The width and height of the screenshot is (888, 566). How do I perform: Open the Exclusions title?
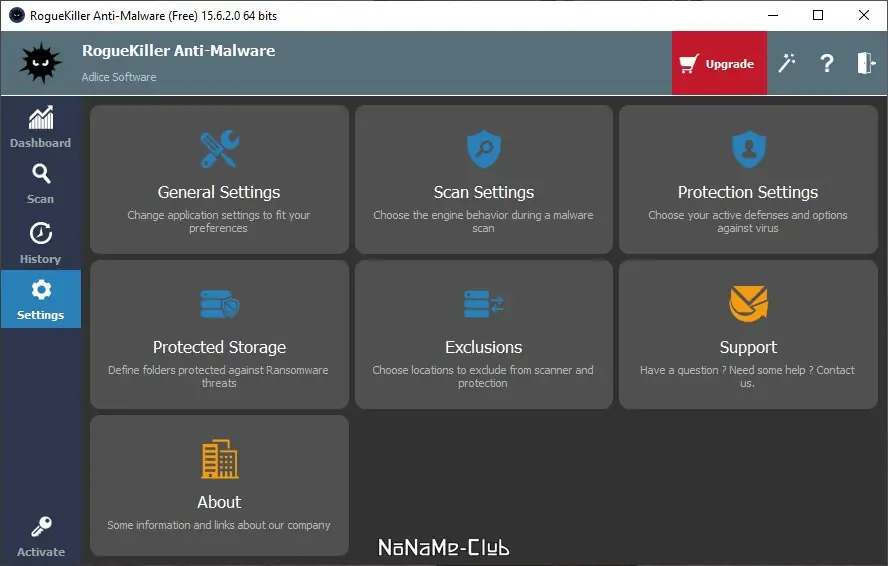tap(484, 347)
